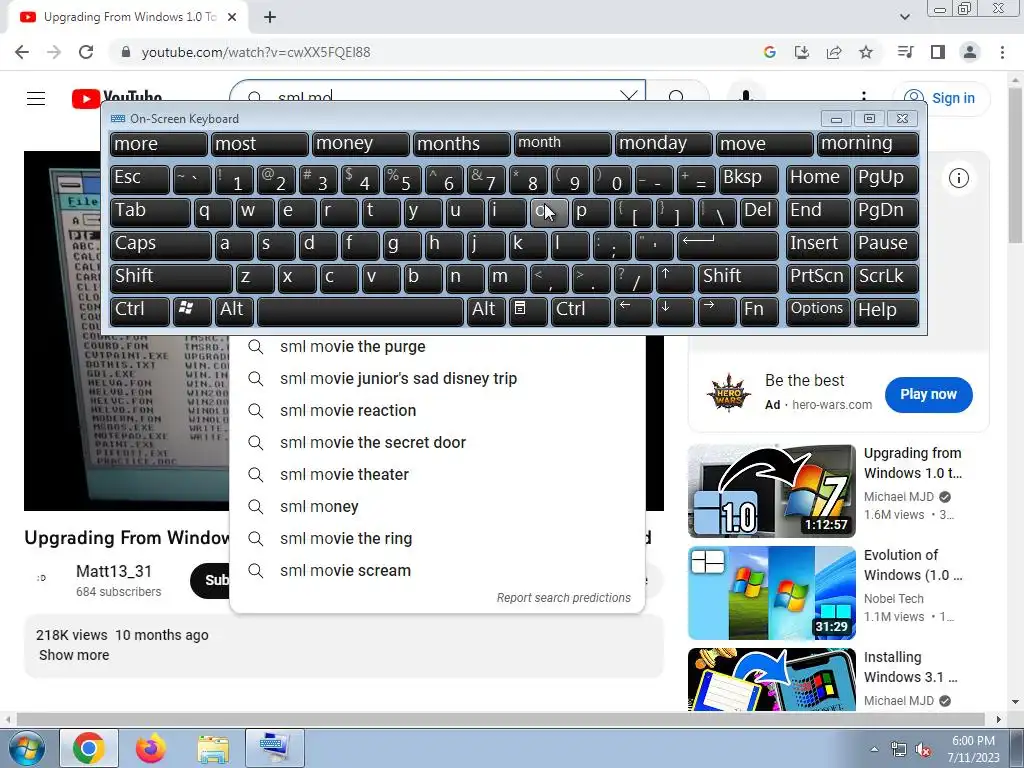Tap the spacebar on On-Screen Keyboard
This screenshot has width=1024, height=768.
tap(360, 310)
